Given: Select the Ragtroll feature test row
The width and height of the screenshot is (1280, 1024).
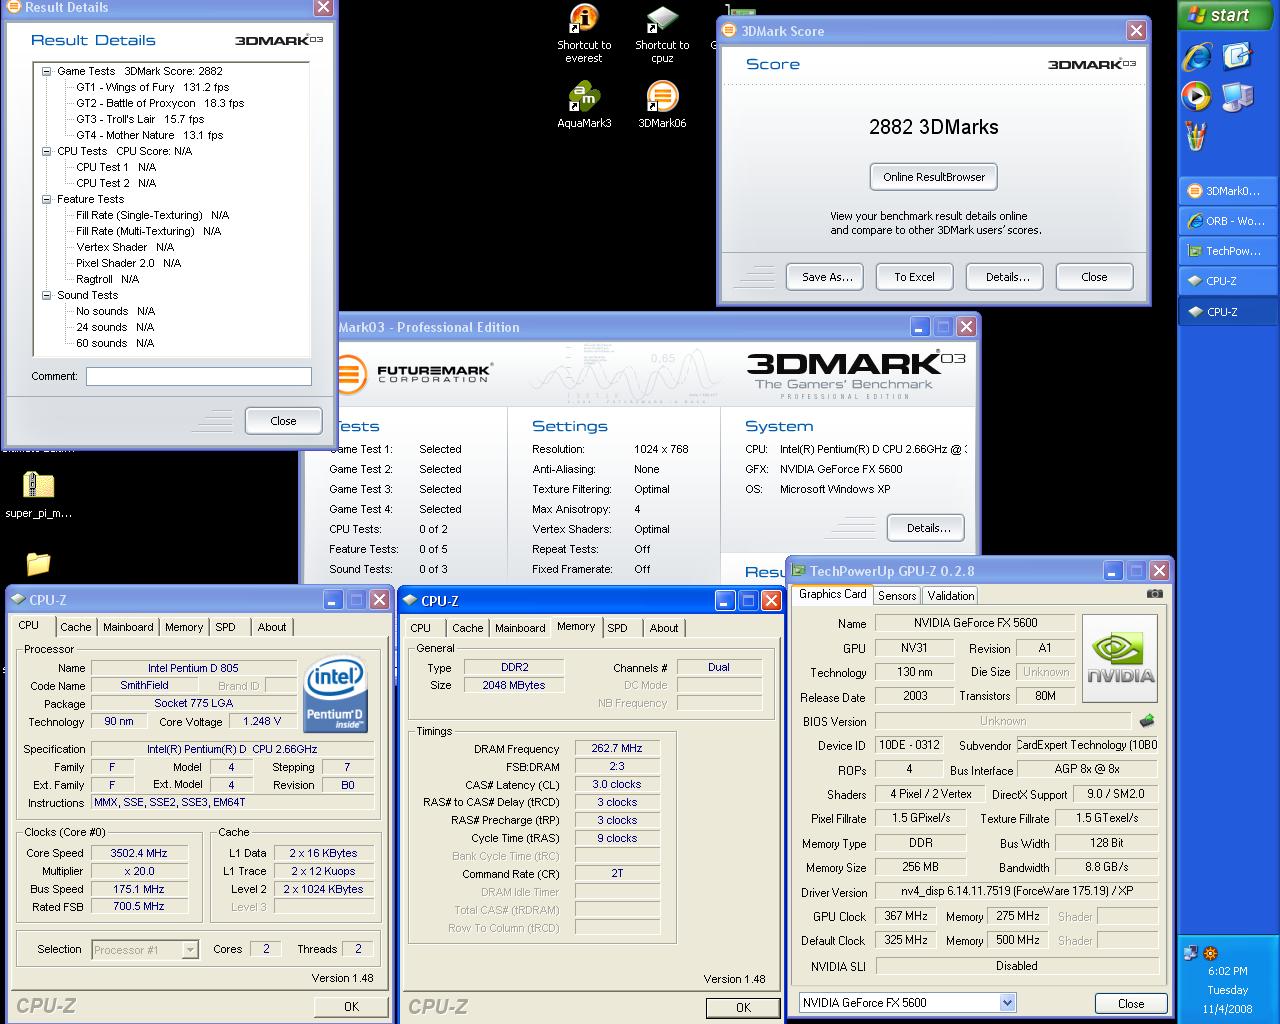Looking at the screenshot, I should (107, 279).
